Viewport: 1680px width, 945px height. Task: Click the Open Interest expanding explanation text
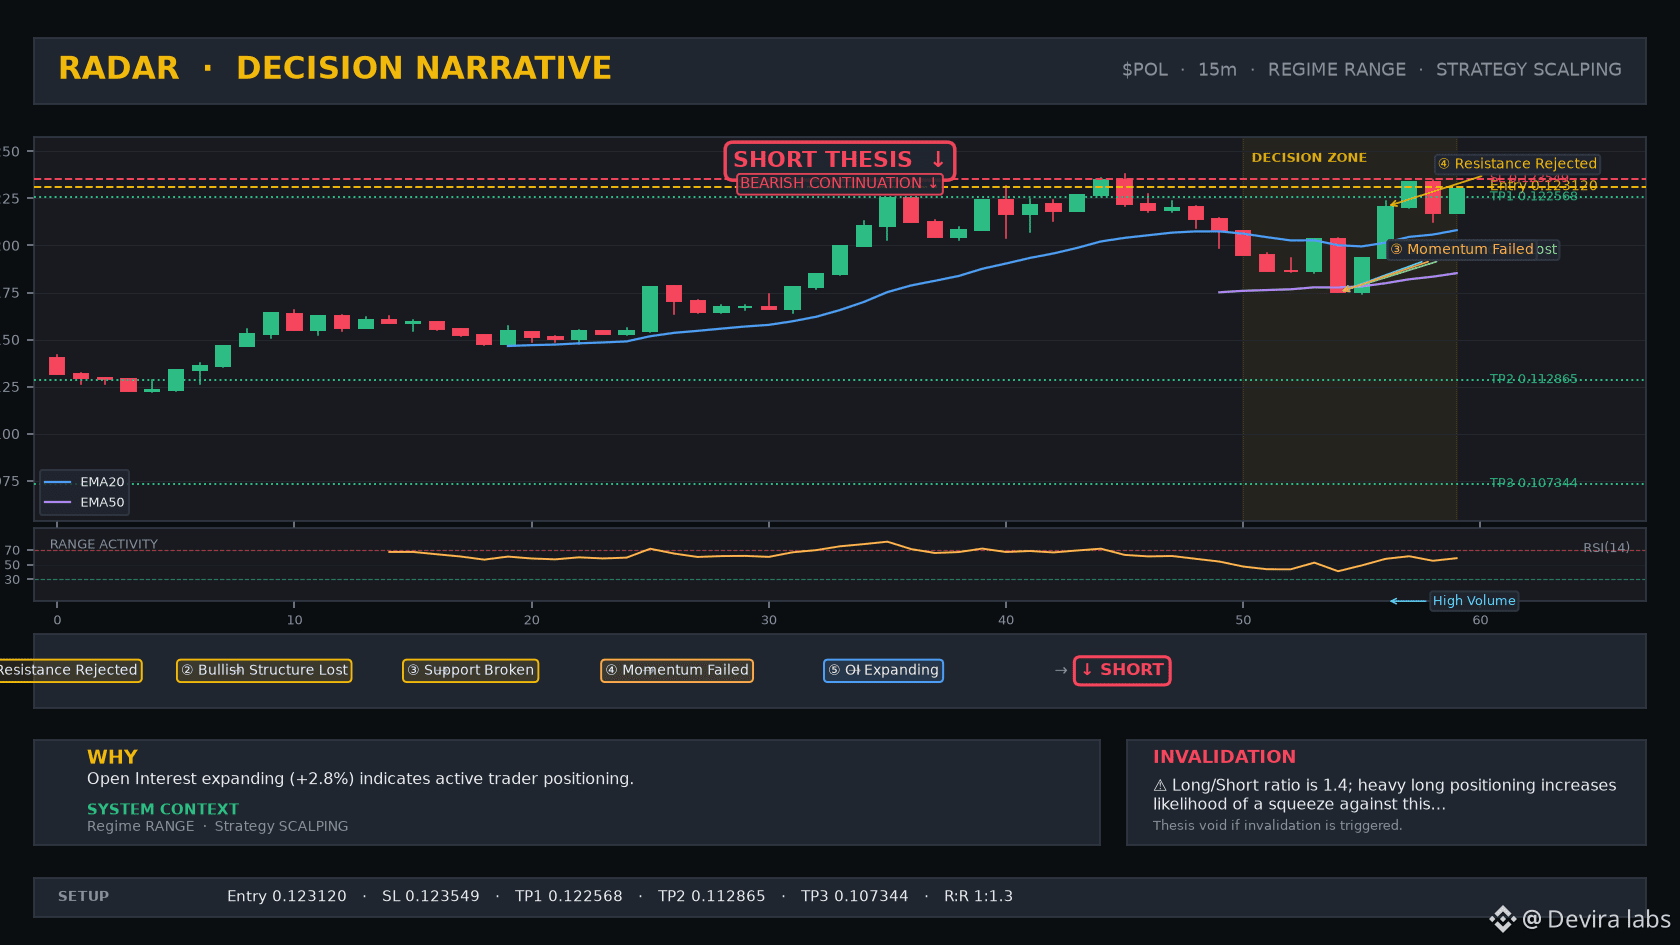(x=360, y=779)
